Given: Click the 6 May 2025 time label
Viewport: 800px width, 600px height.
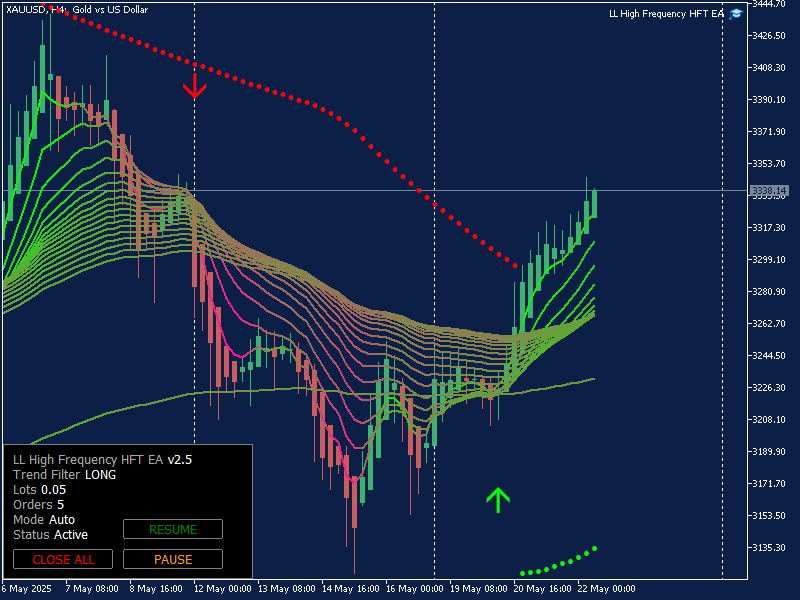Looking at the screenshot, I should click(27, 589).
